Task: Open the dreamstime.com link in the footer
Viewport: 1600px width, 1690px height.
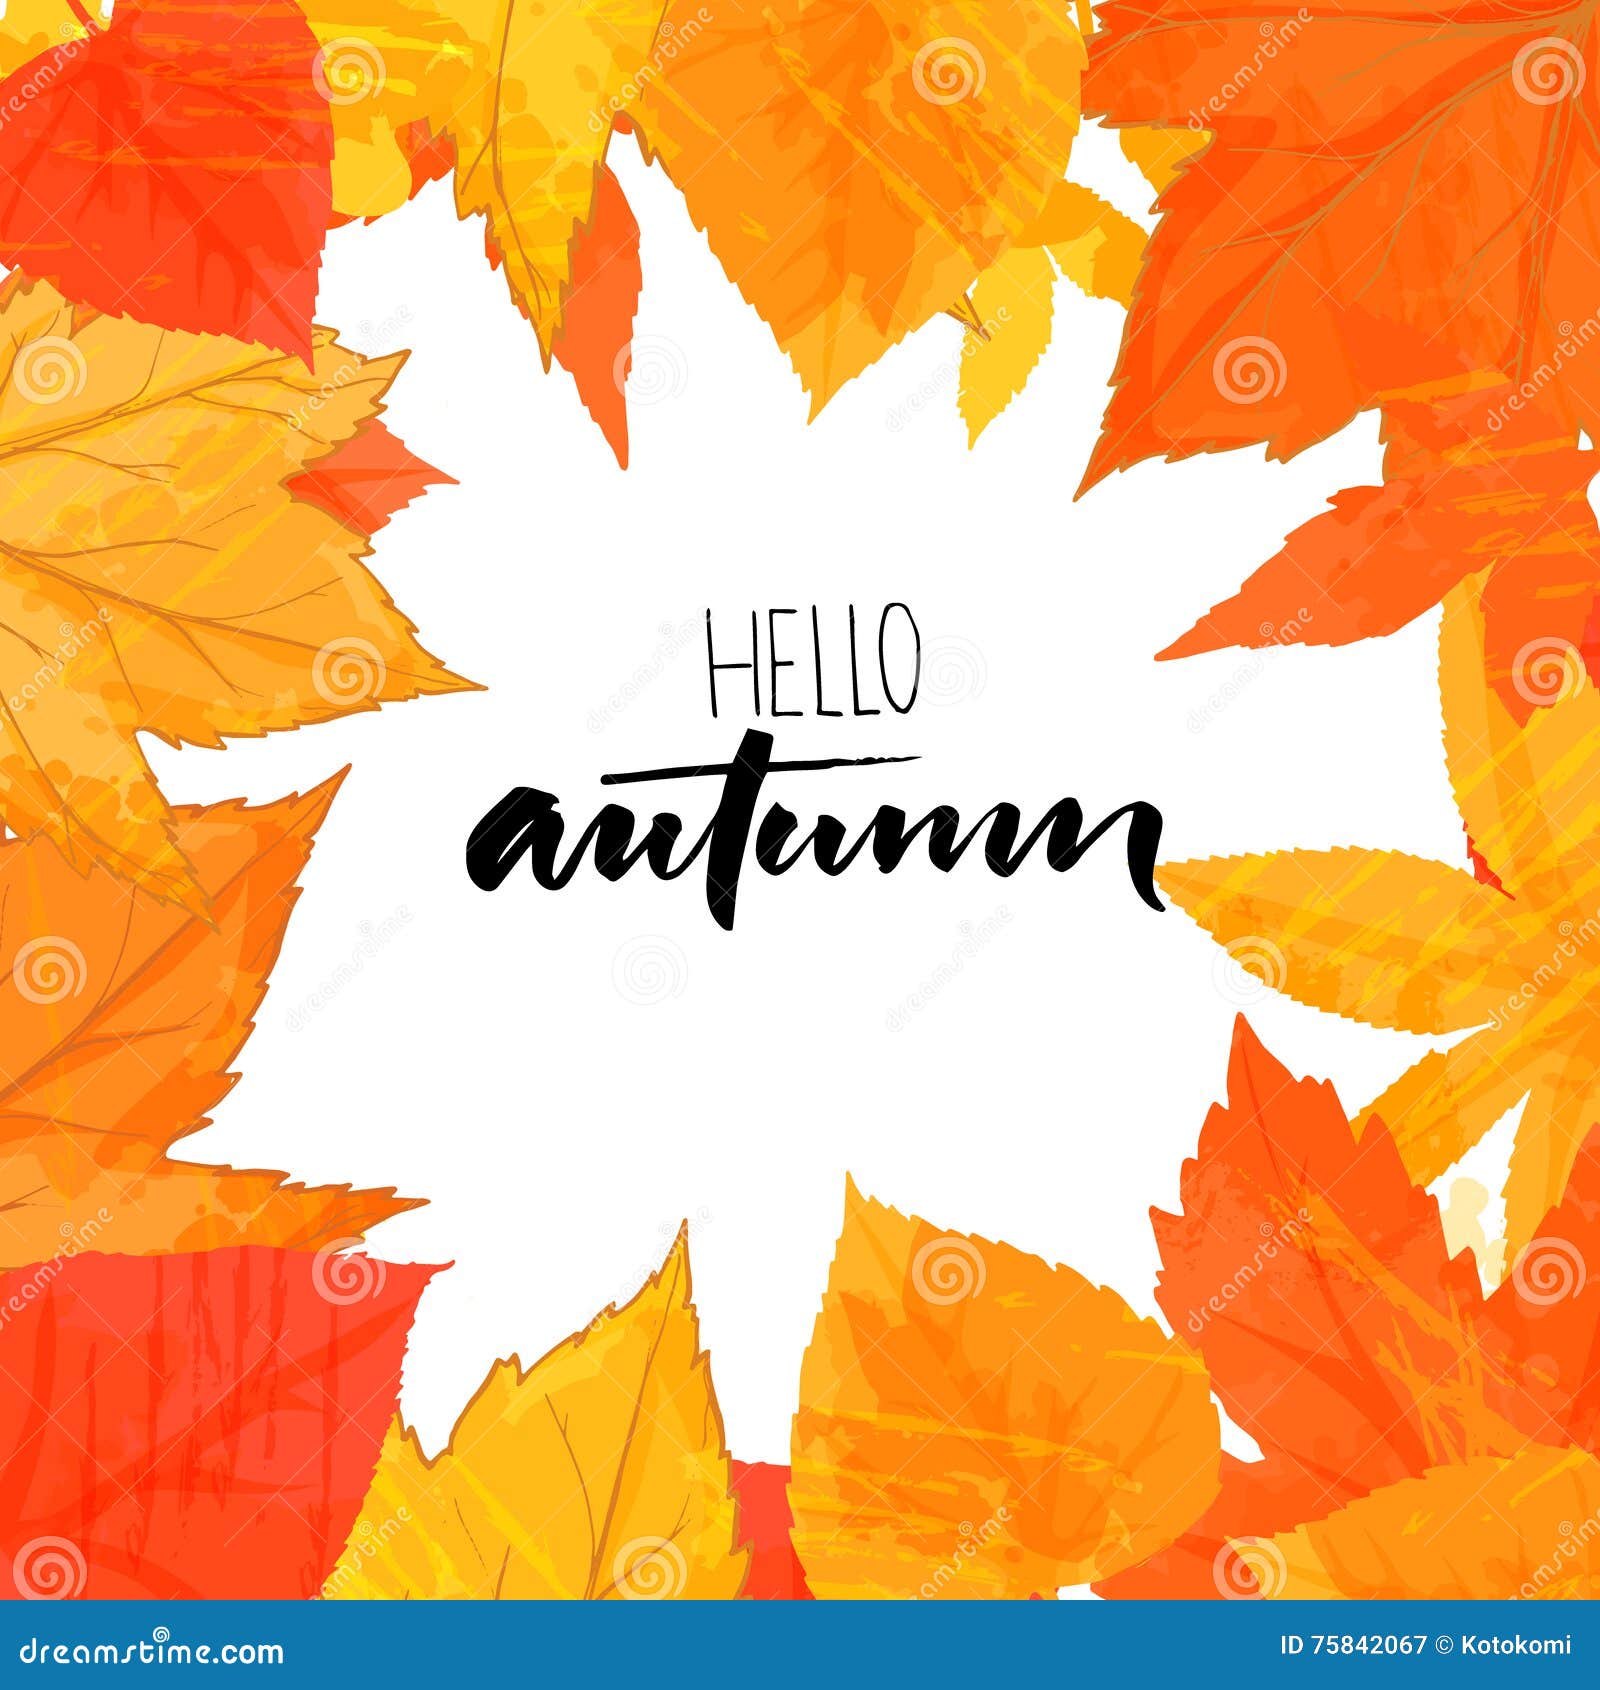Action: (150, 1655)
